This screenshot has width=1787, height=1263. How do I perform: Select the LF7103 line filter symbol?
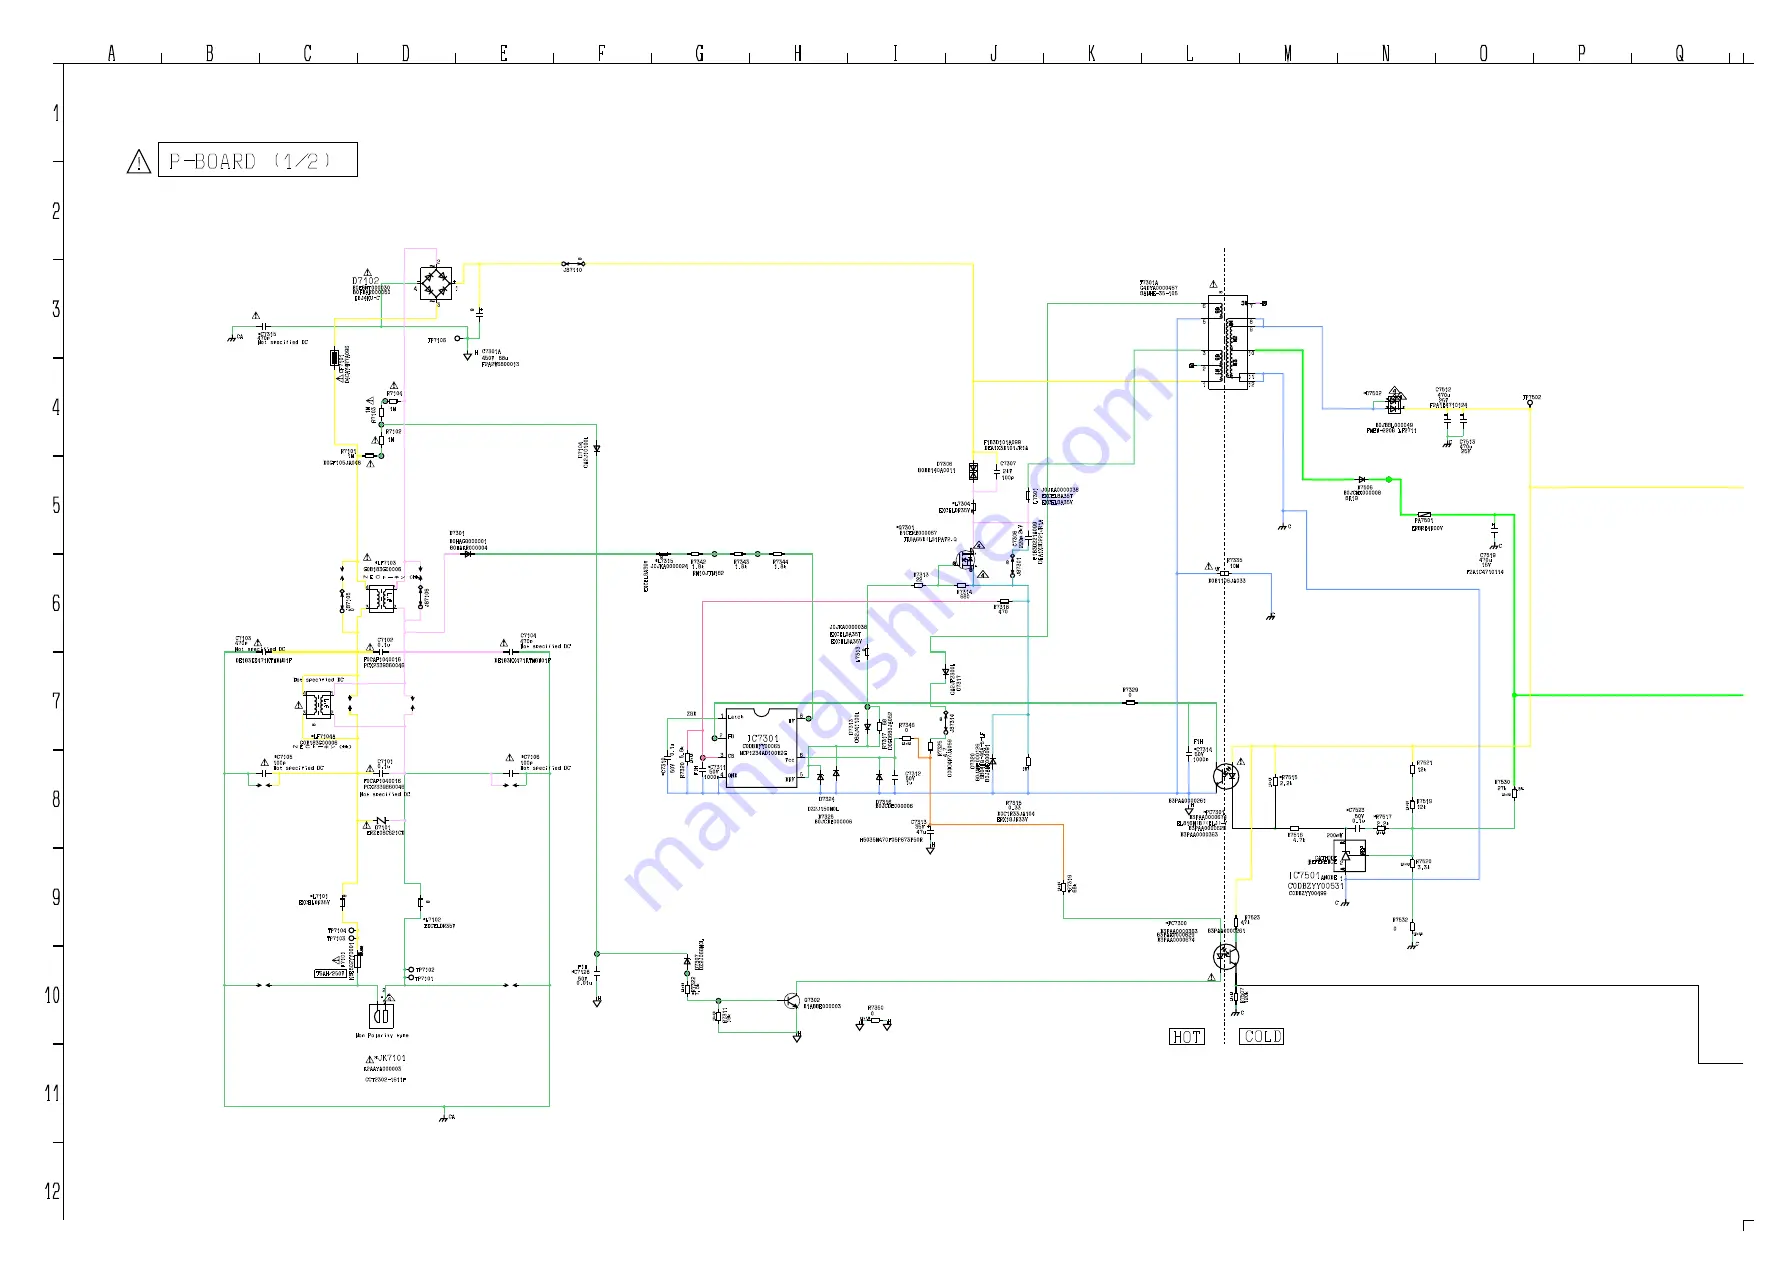tap(380, 598)
